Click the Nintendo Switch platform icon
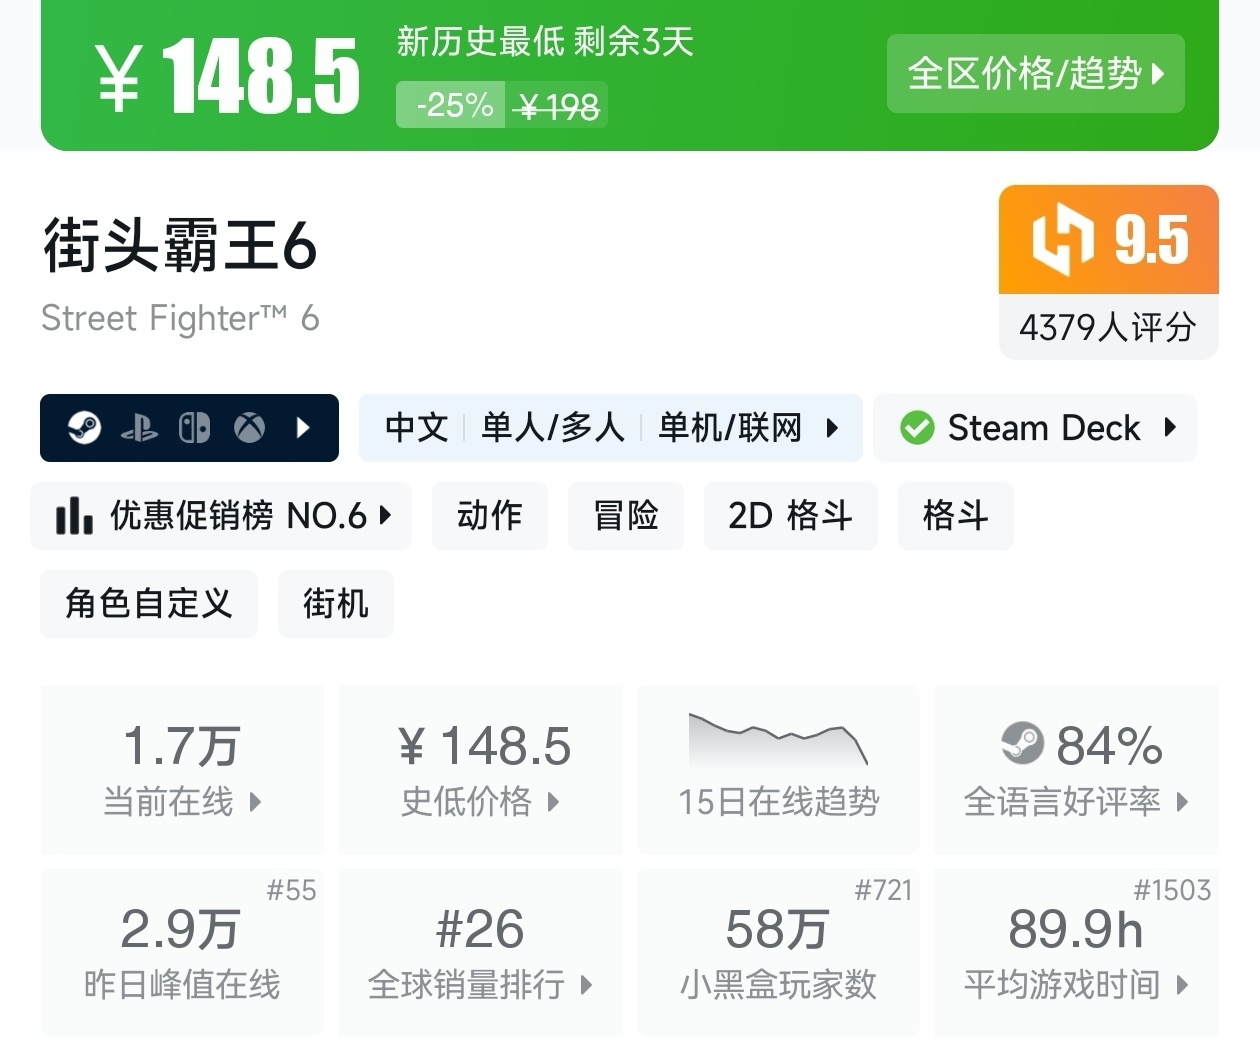 [x=194, y=428]
